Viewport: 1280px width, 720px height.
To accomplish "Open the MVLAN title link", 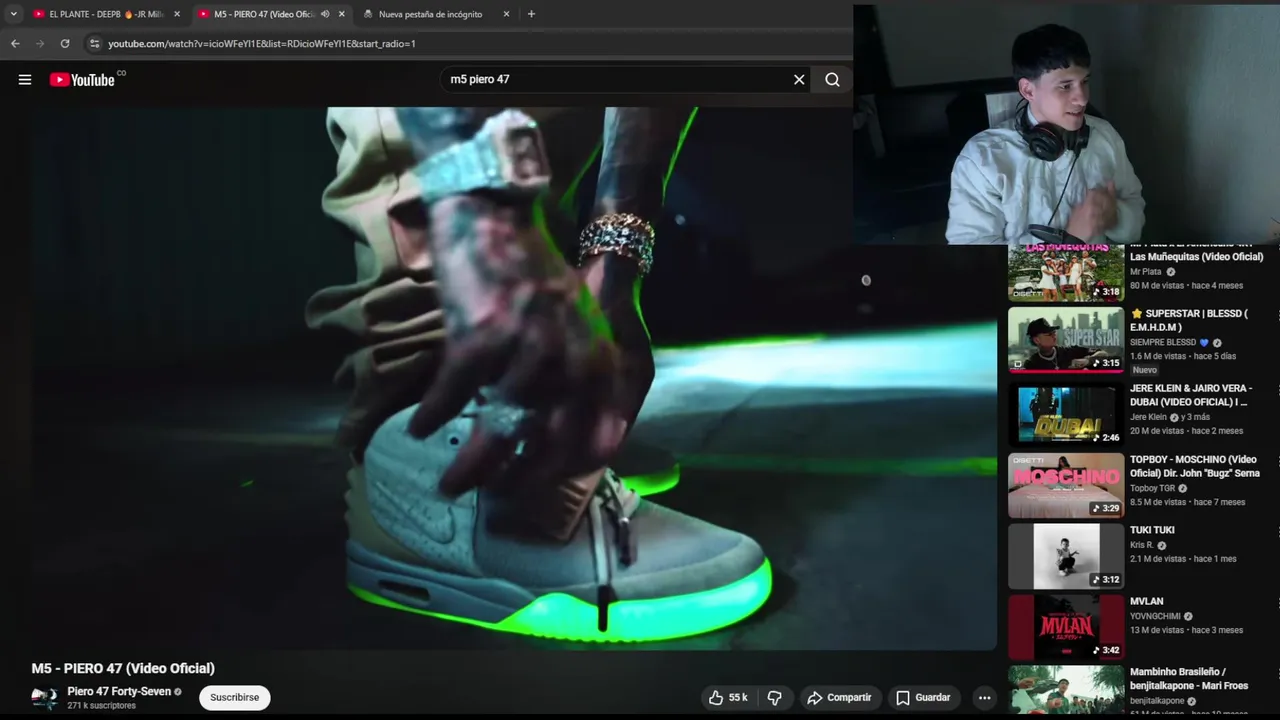I will [x=1146, y=602].
